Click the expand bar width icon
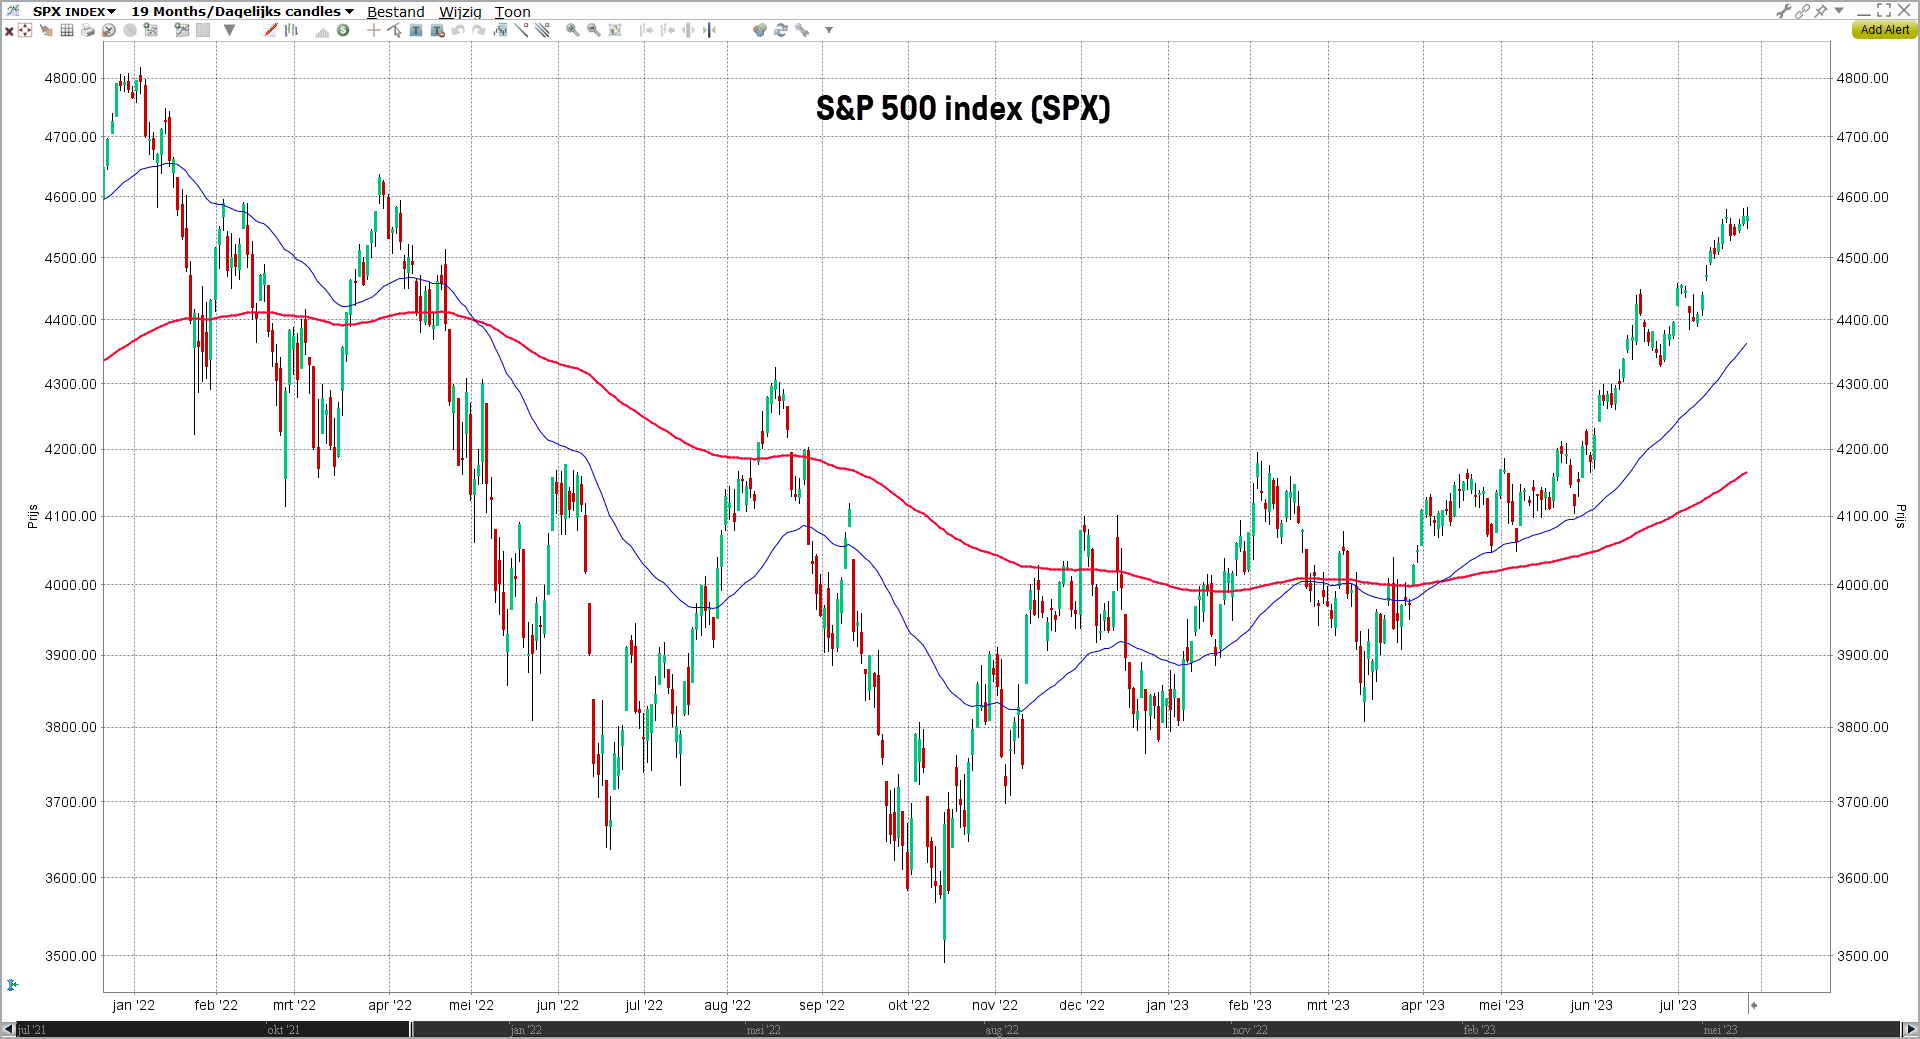The width and height of the screenshot is (1920, 1039). tap(688, 30)
